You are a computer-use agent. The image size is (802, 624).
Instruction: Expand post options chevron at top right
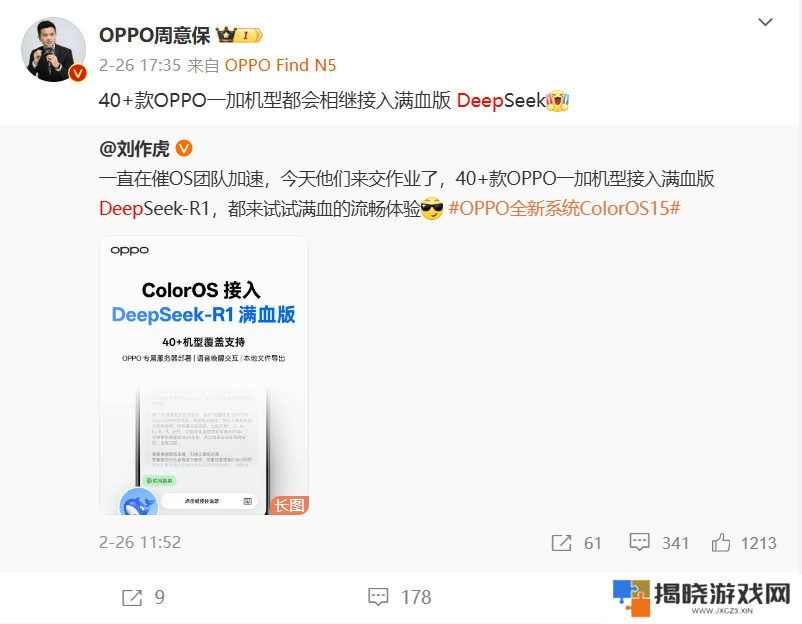tap(765, 22)
